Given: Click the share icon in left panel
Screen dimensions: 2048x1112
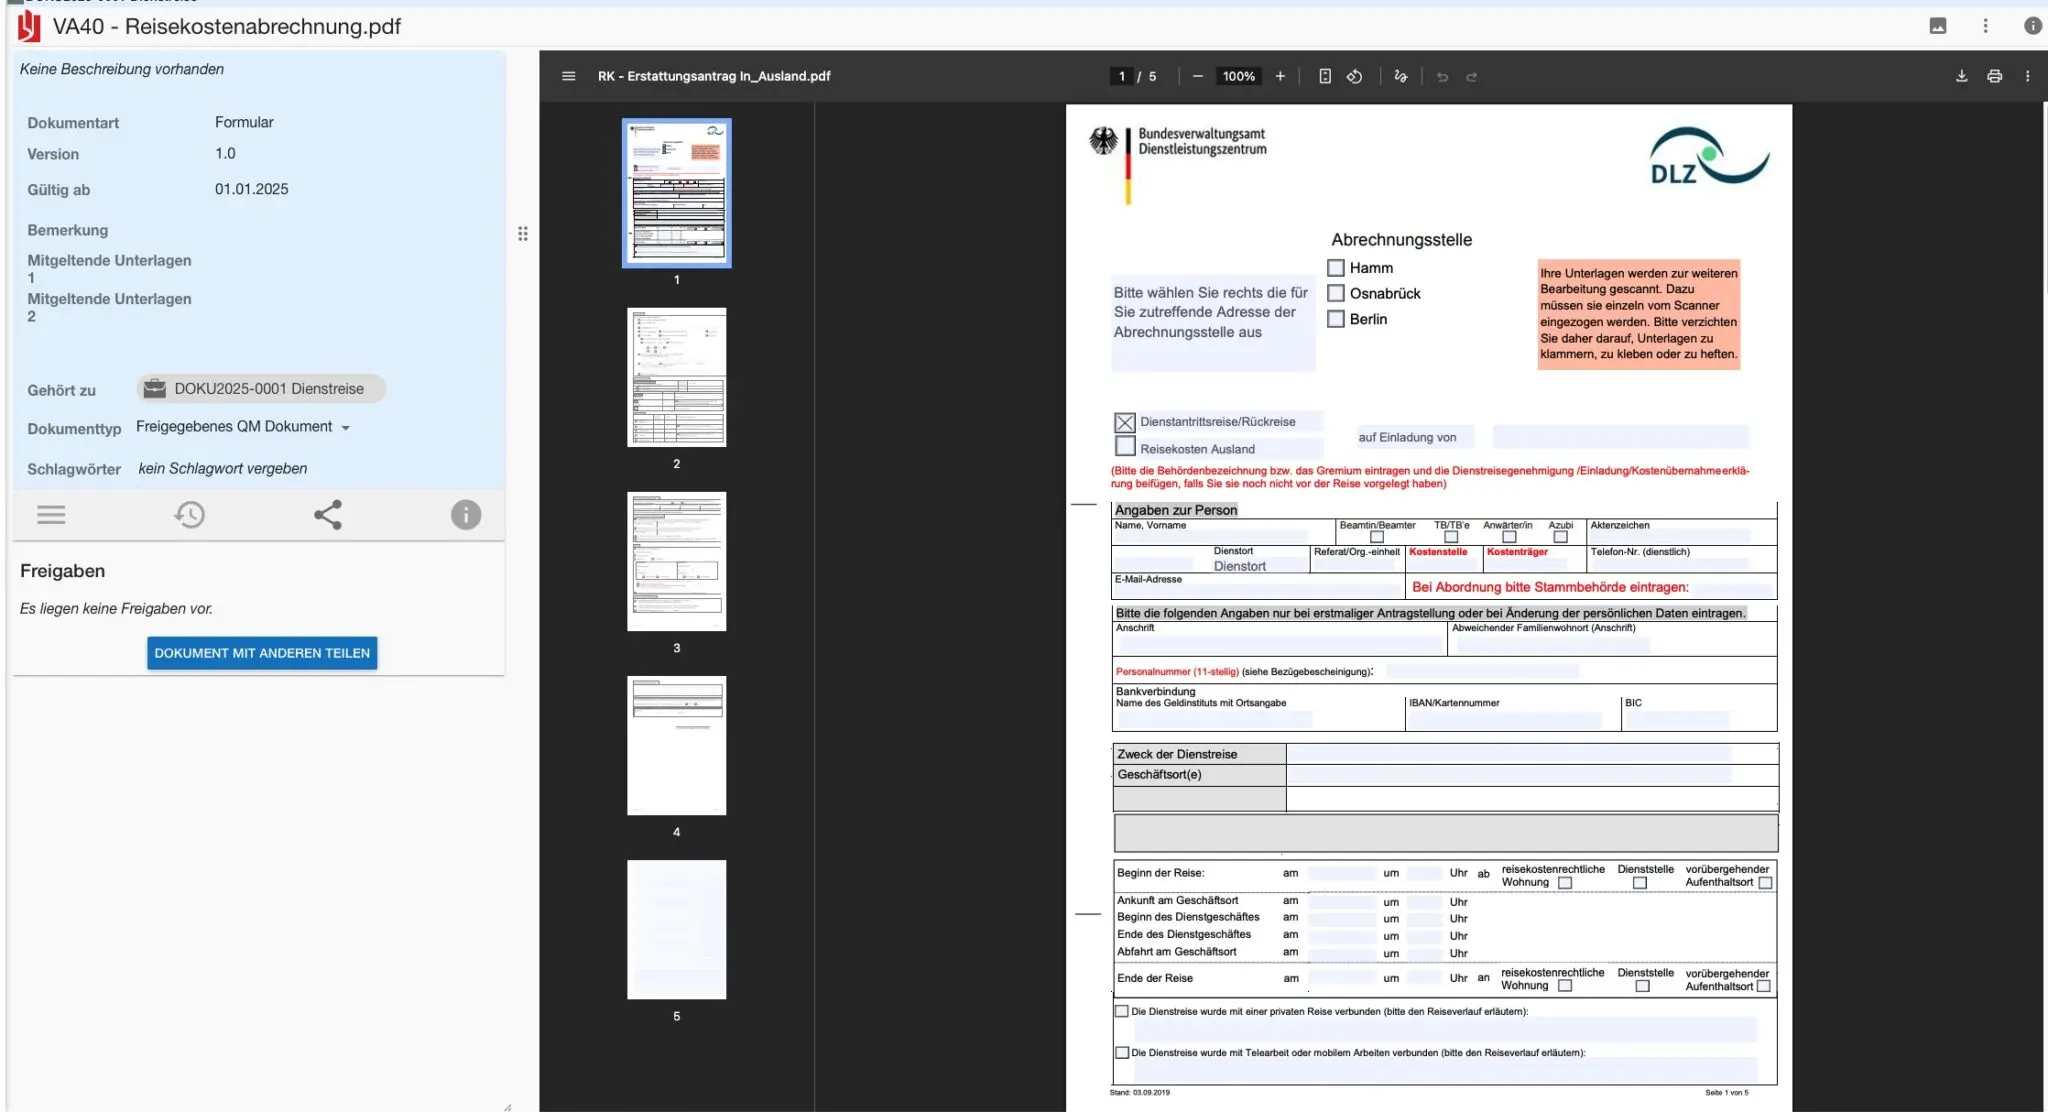Looking at the screenshot, I should (x=328, y=515).
